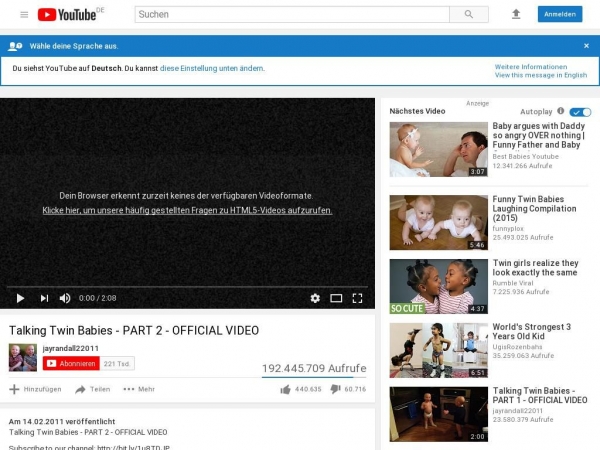Open jayrandall22011 channel name under title

tap(70, 348)
